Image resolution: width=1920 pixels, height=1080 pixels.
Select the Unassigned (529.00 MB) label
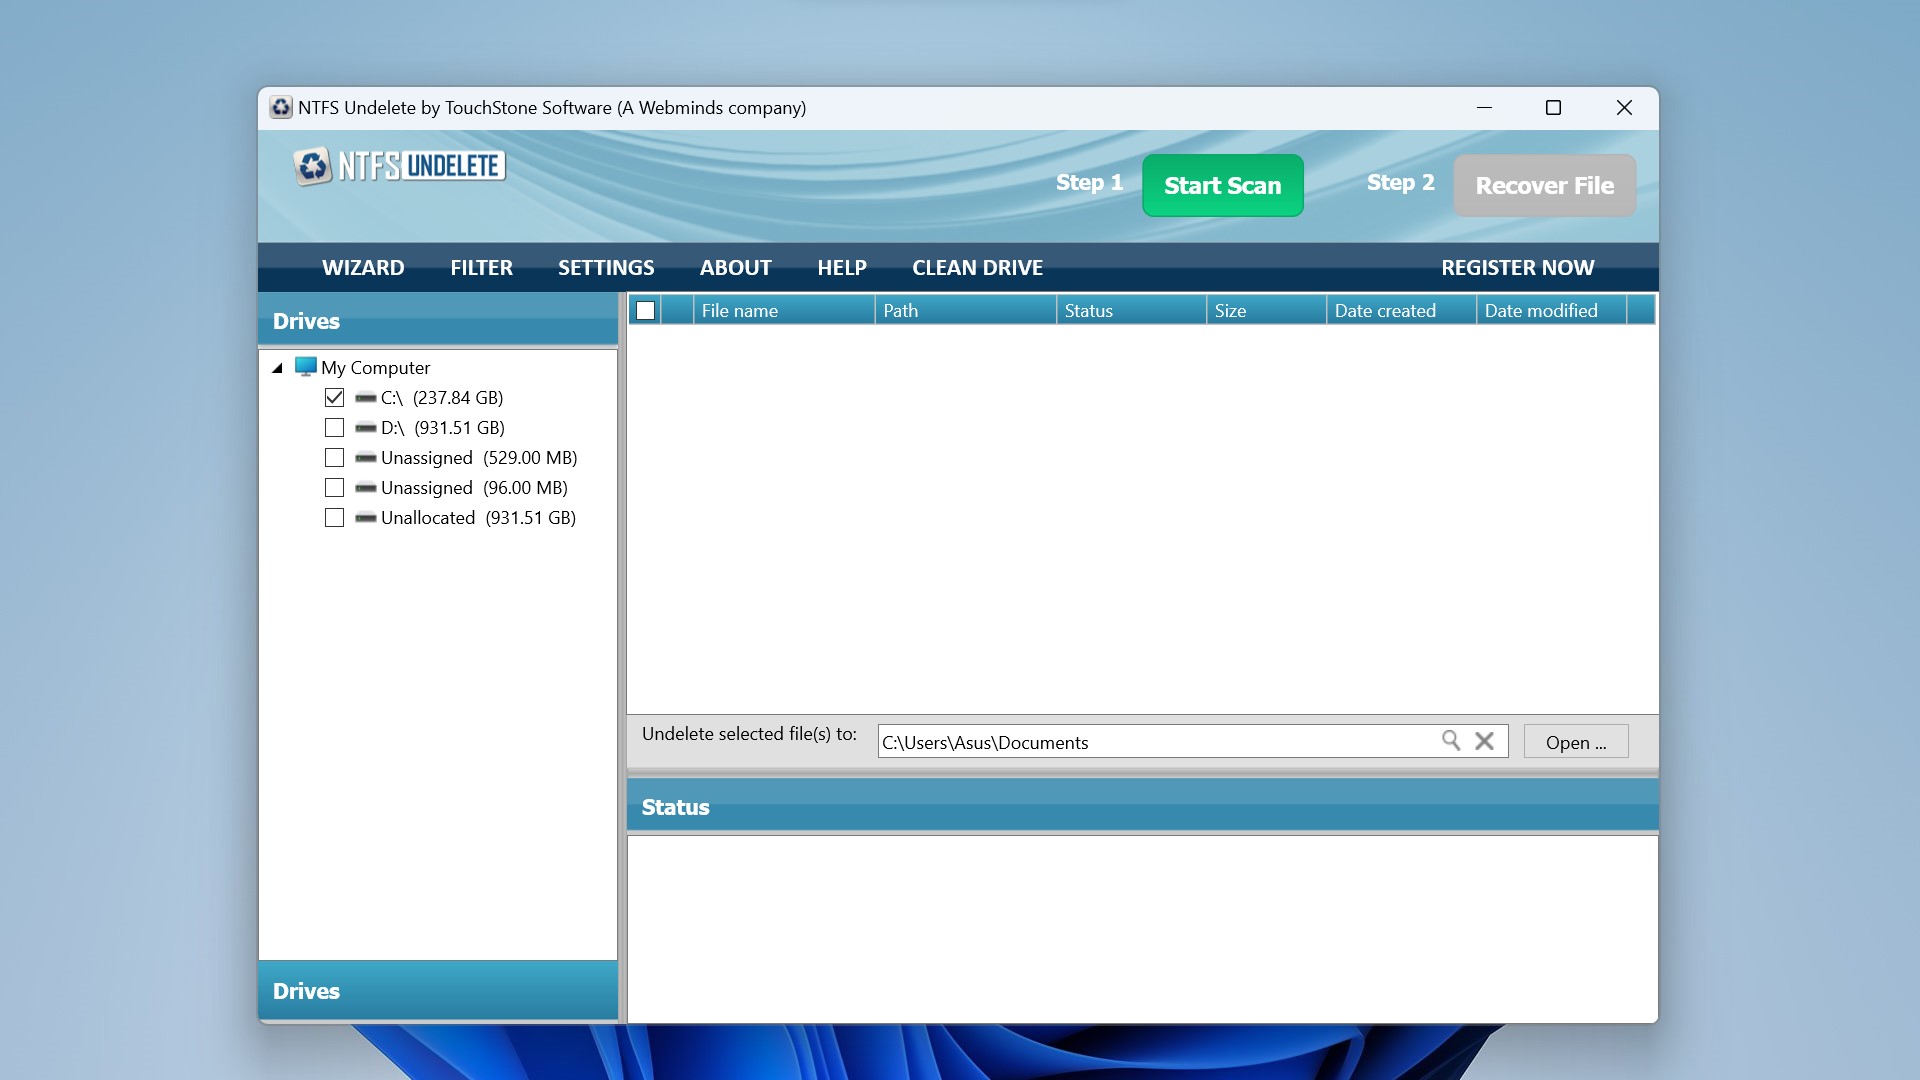pyautogui.click(x=479, y=458)
